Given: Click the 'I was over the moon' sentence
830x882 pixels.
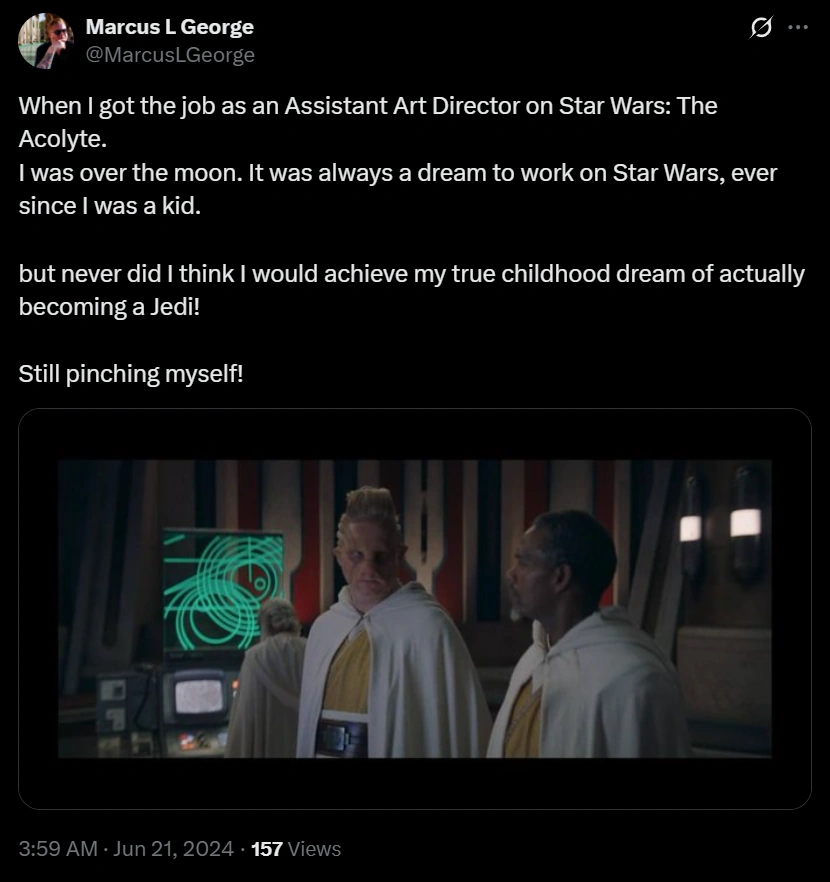Looking at the screenshot, I should (x=130, y=173).
